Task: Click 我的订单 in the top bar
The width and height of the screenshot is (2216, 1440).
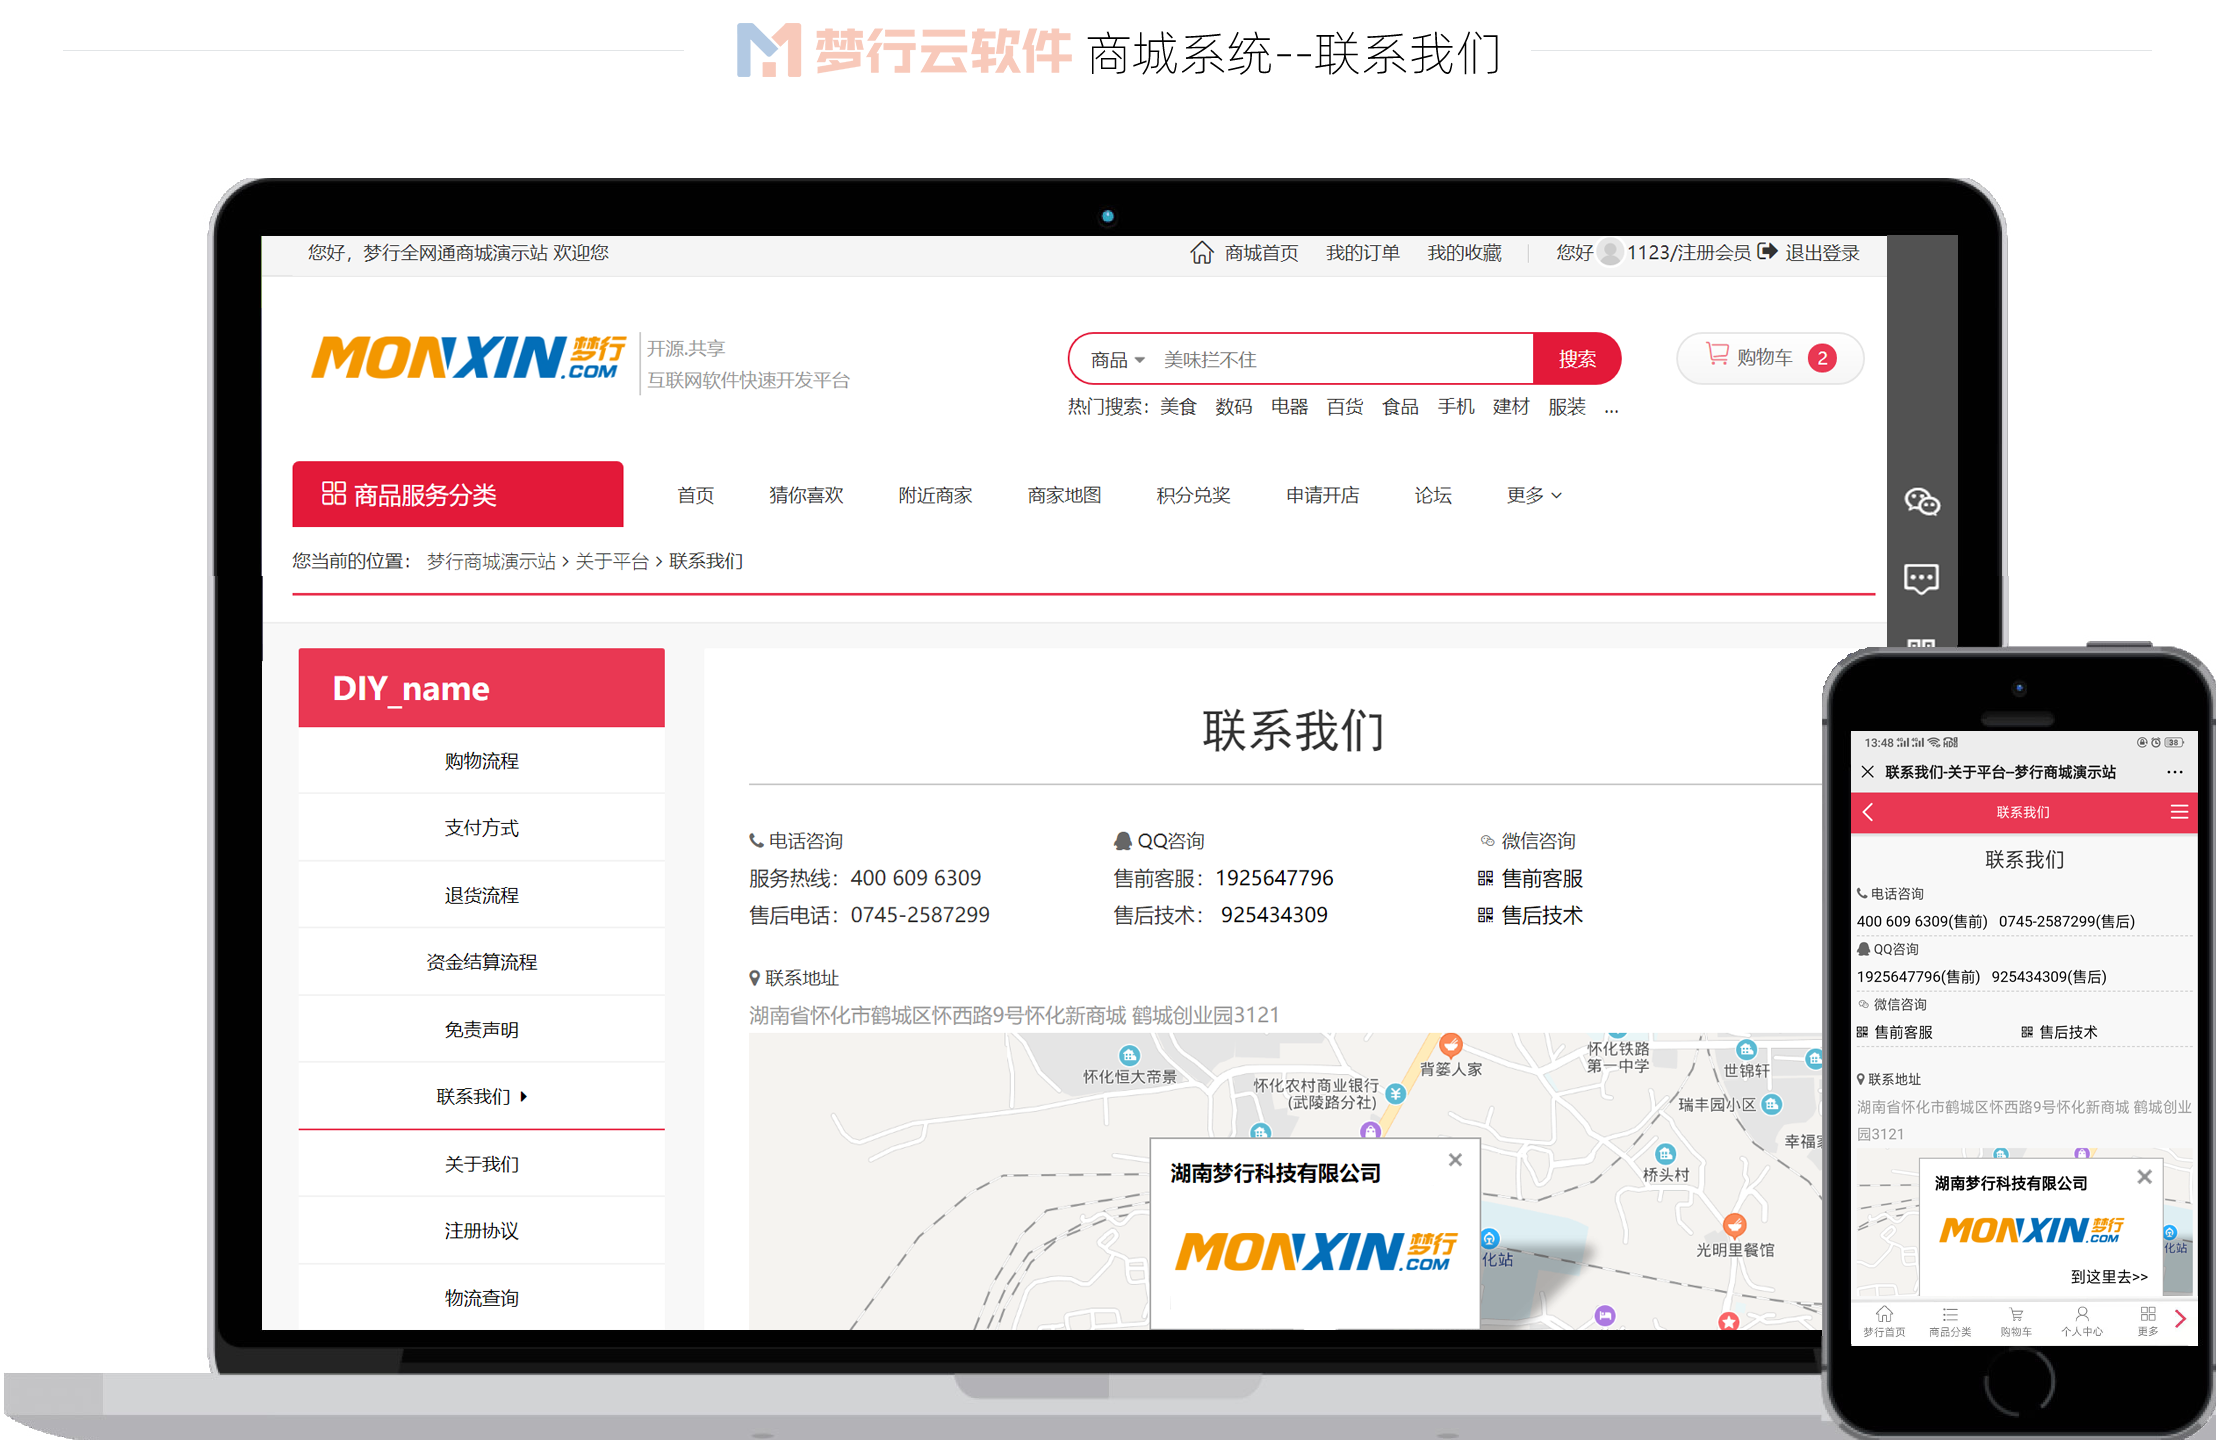Action: (x=1363, y=253)
